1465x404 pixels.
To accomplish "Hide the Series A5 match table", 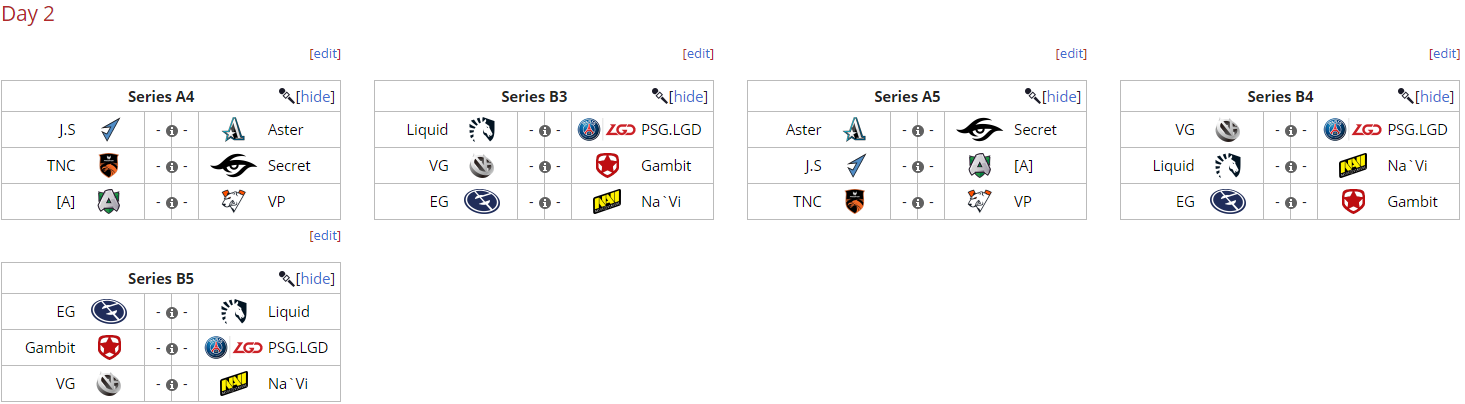I will coord(1063,96).
